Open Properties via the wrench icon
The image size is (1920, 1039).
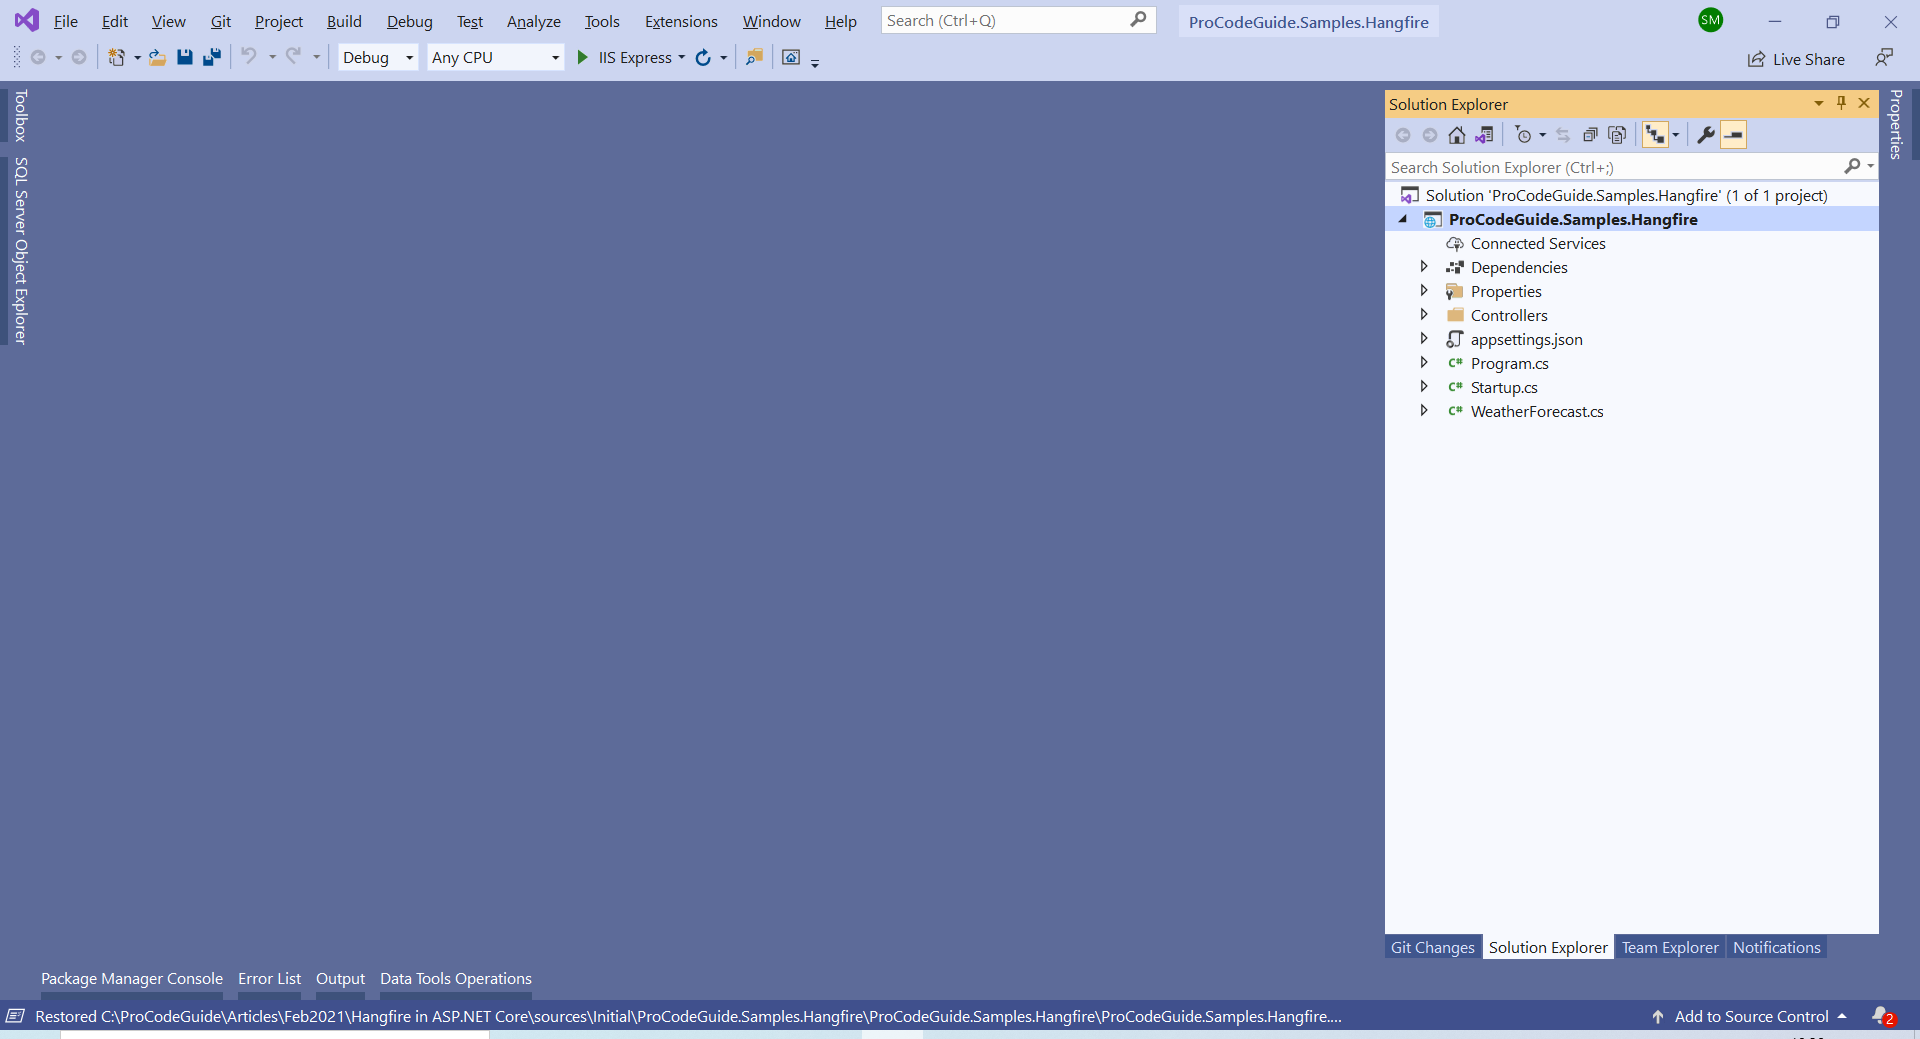[x=1706, y=135]
